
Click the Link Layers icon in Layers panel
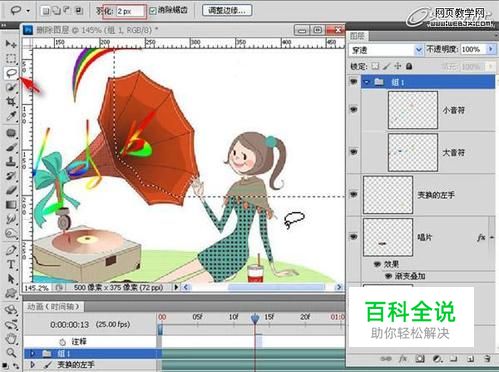click(386, 359)
